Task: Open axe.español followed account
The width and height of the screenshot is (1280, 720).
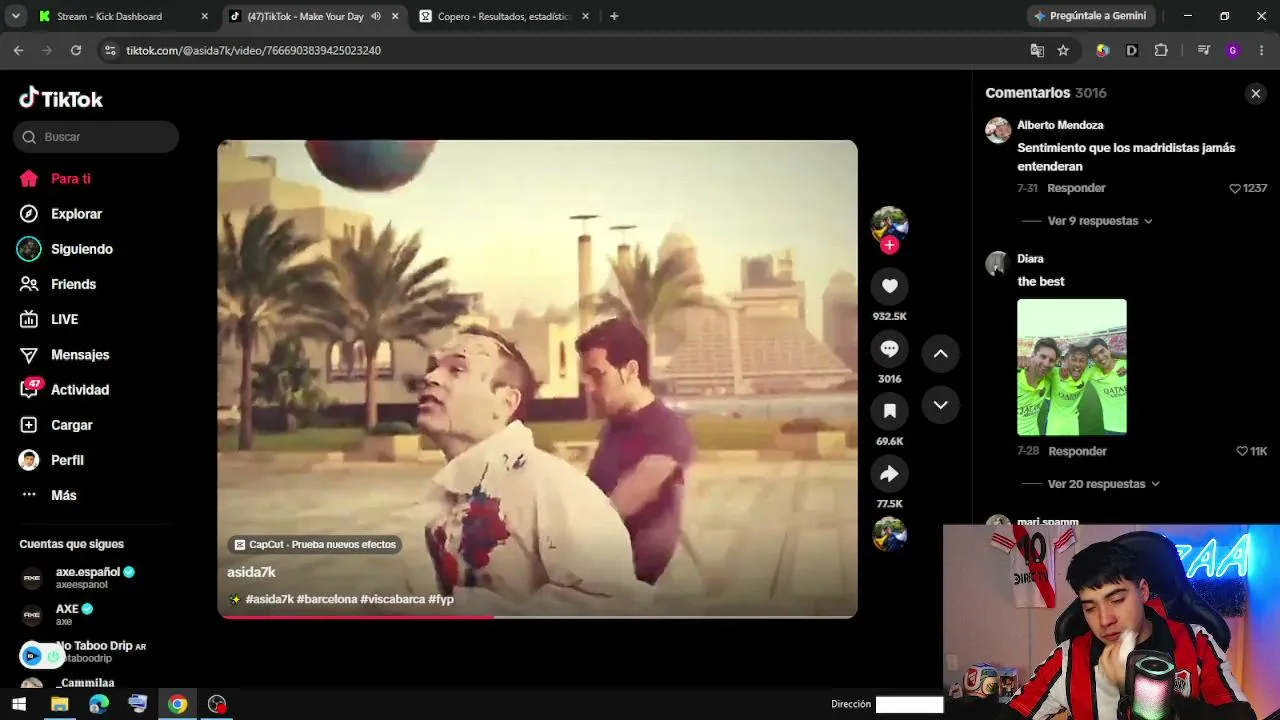Action: click(x=78, y=577)
